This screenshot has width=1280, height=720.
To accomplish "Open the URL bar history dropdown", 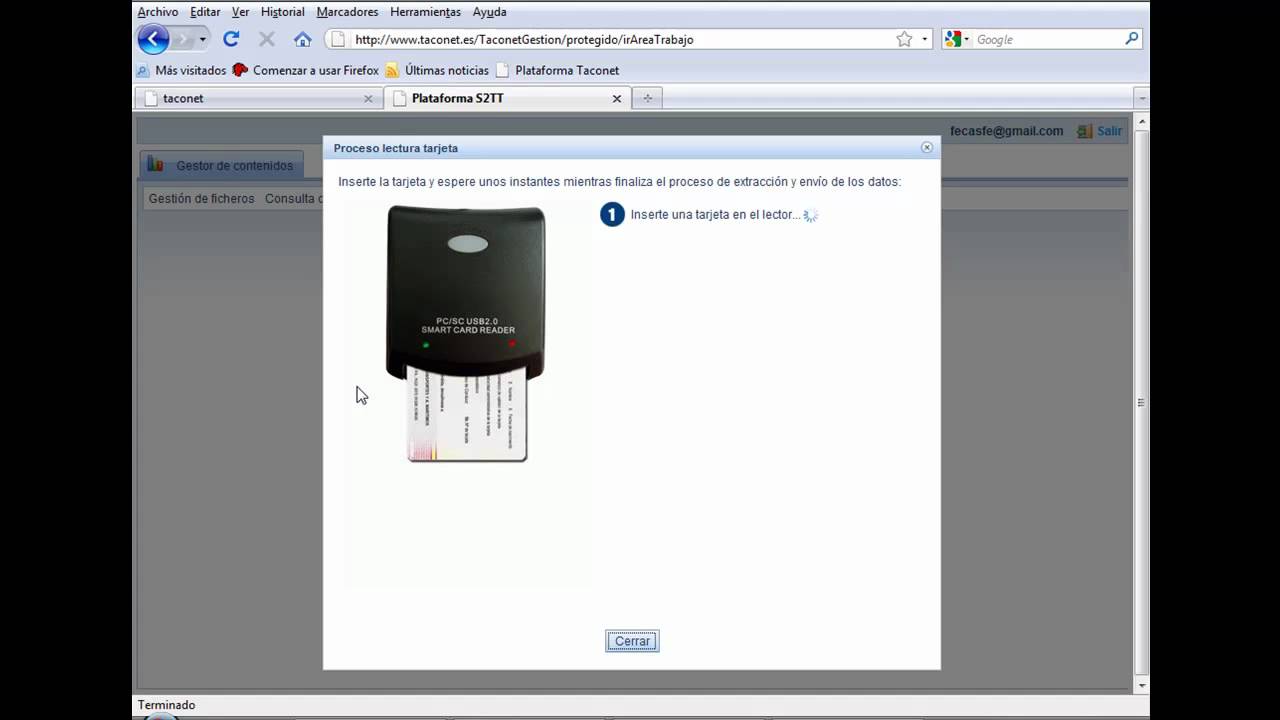I will [925, 39].
